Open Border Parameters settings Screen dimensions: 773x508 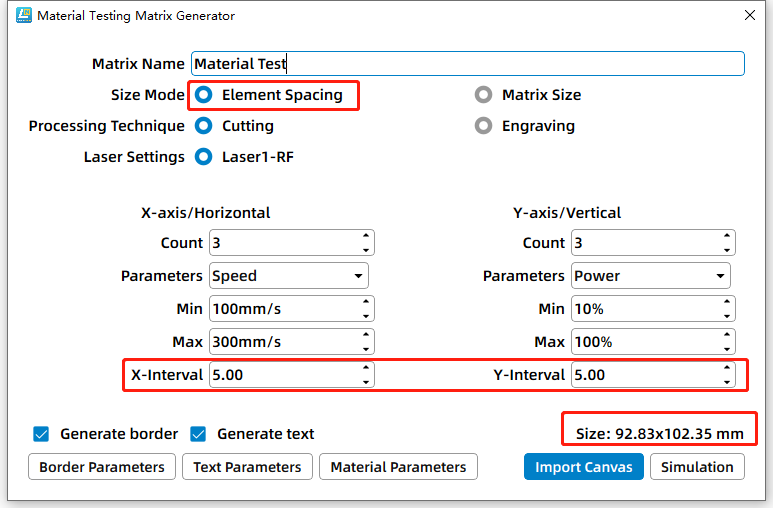[x=102, y=467]
